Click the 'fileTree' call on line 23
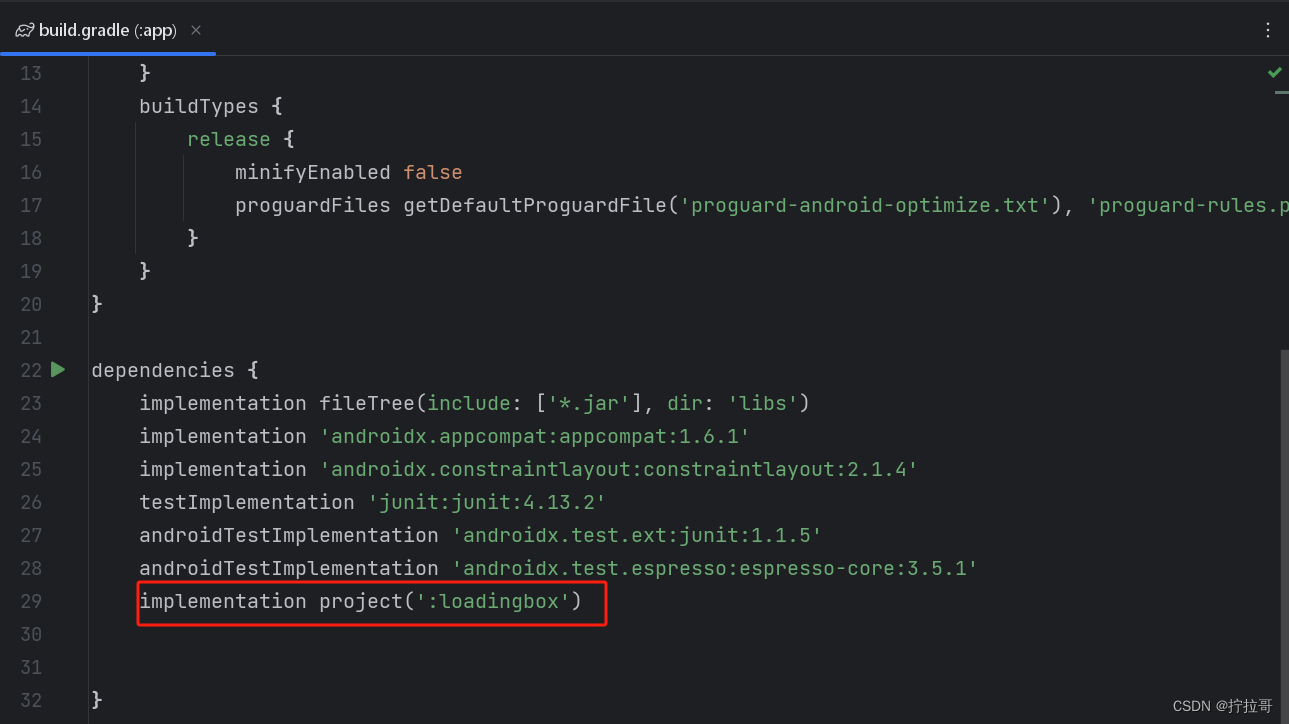Image resolution: width=1289 pixels, height=724 pixels. tap(367, 403)
